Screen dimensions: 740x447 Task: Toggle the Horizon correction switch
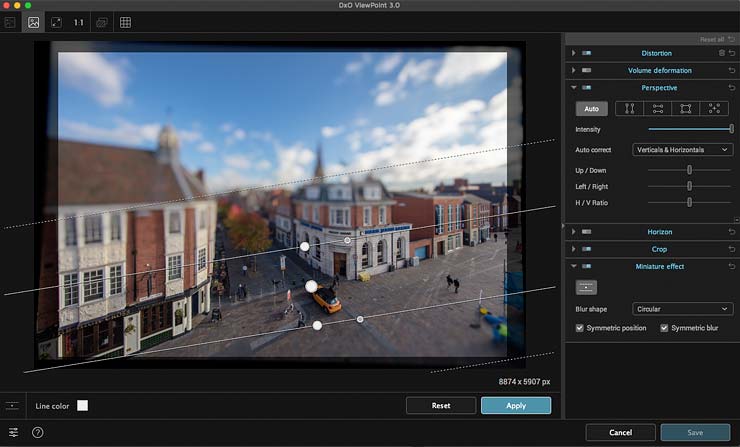(x=587, y=232)
